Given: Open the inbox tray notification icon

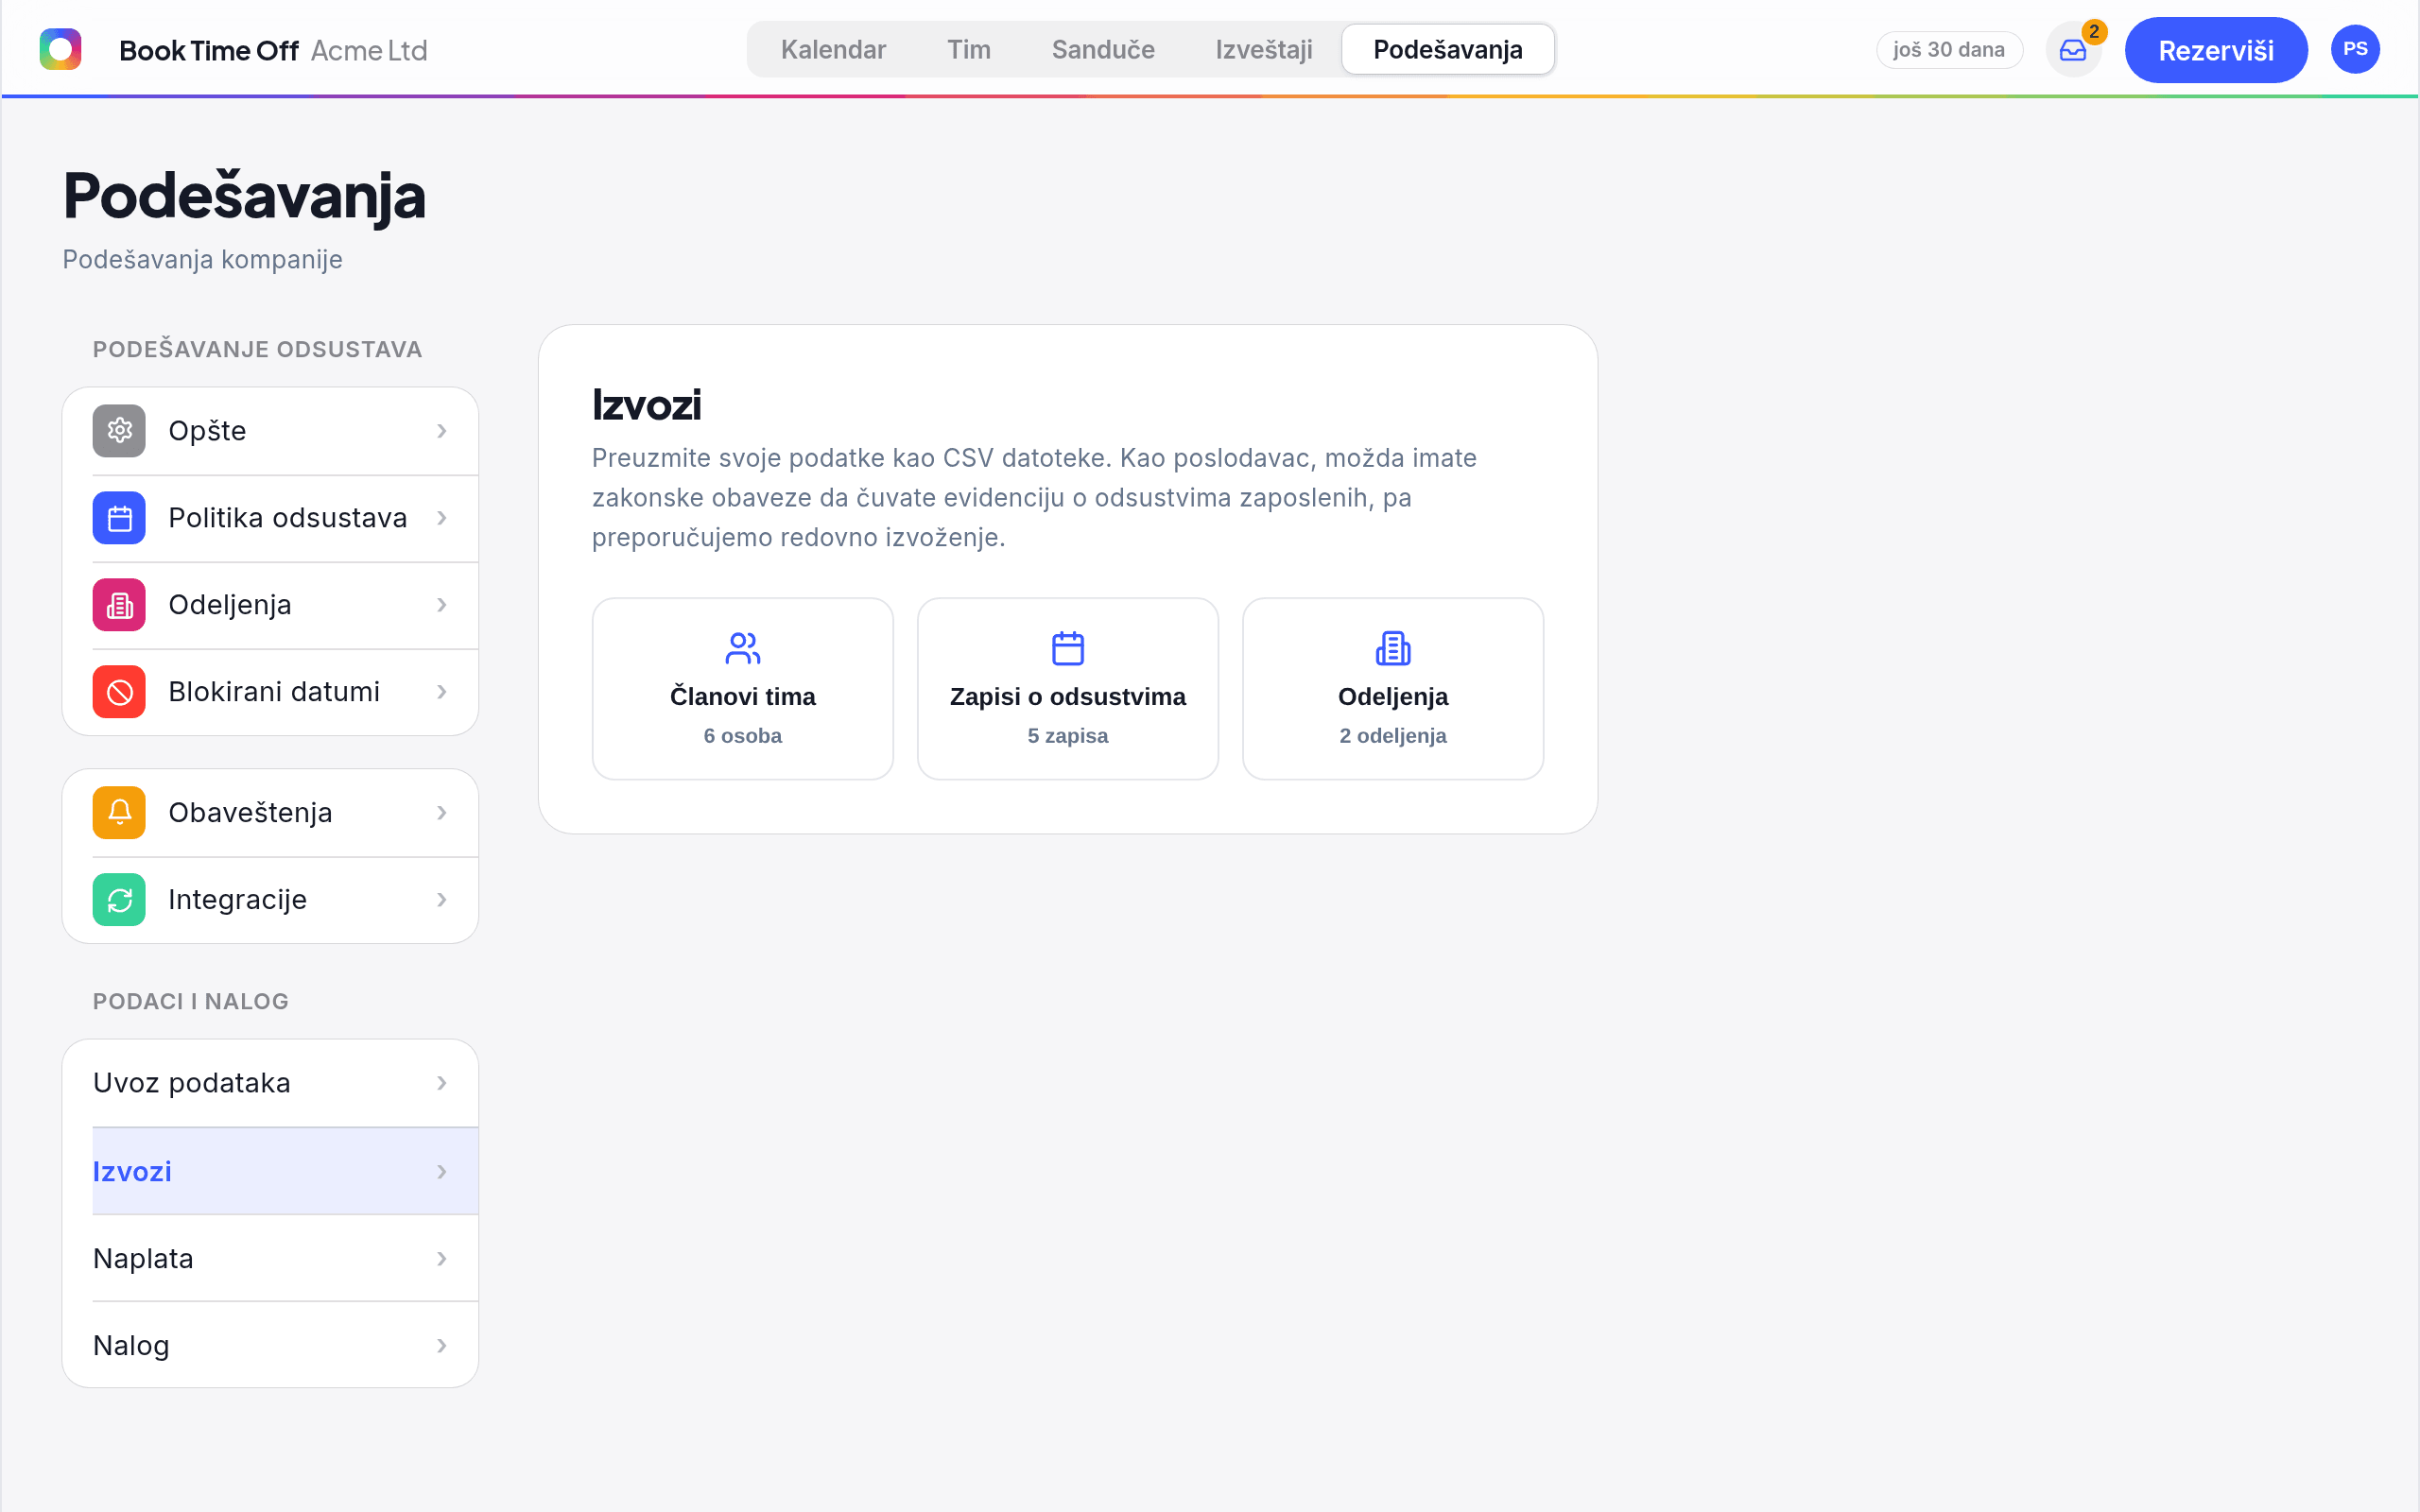Looking at the screenshot, I should 2072,50.
